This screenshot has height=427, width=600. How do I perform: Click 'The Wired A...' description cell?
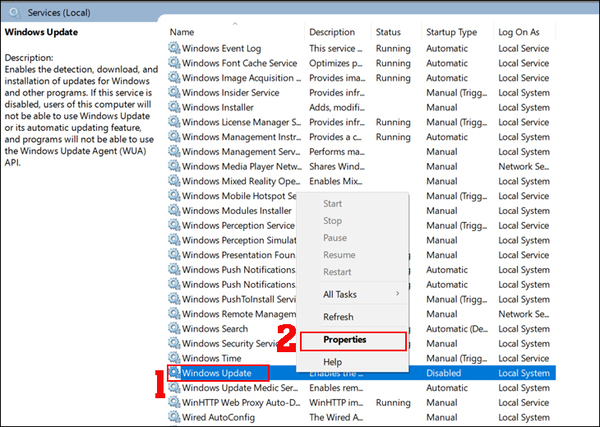(x=336, y=417)
